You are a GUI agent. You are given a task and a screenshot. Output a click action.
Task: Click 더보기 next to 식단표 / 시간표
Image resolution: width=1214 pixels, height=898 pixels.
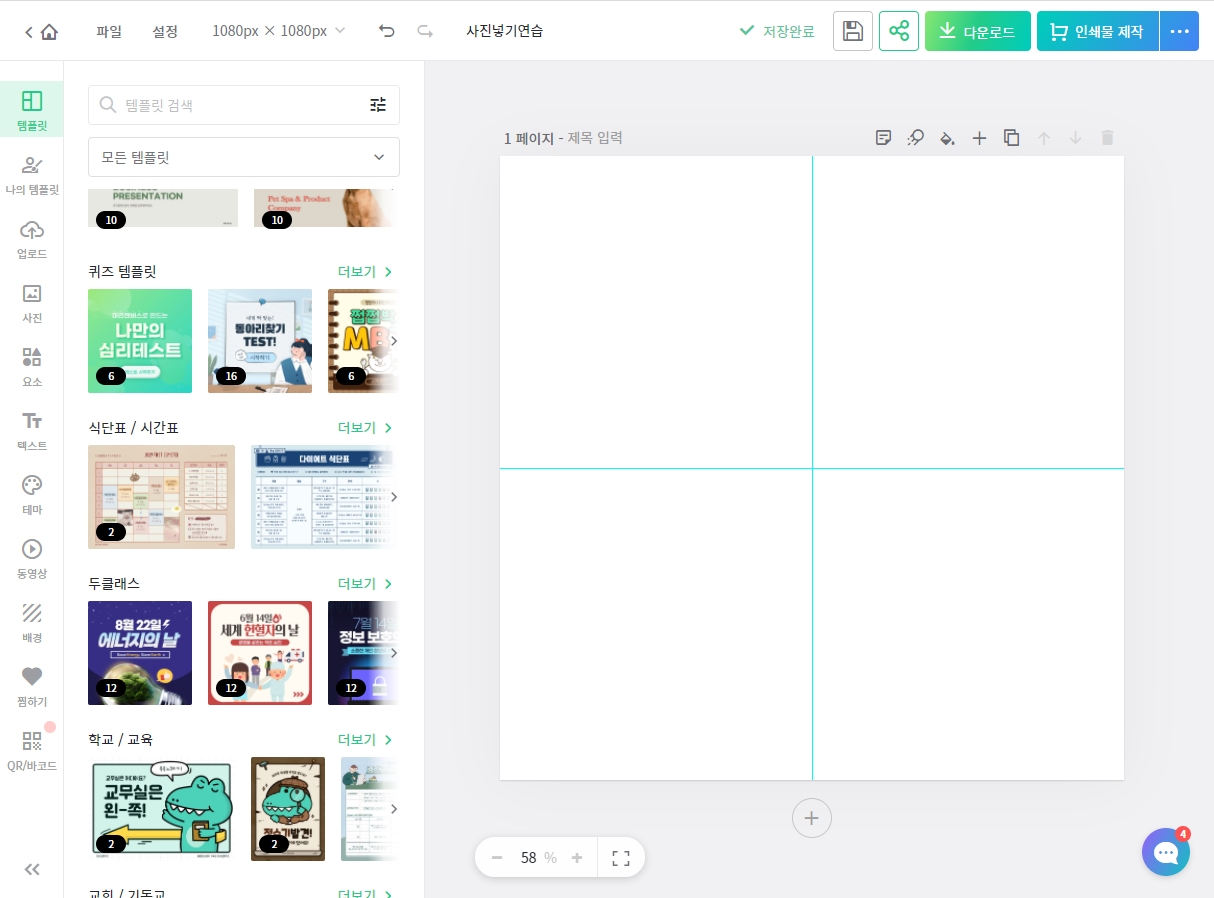365,428
